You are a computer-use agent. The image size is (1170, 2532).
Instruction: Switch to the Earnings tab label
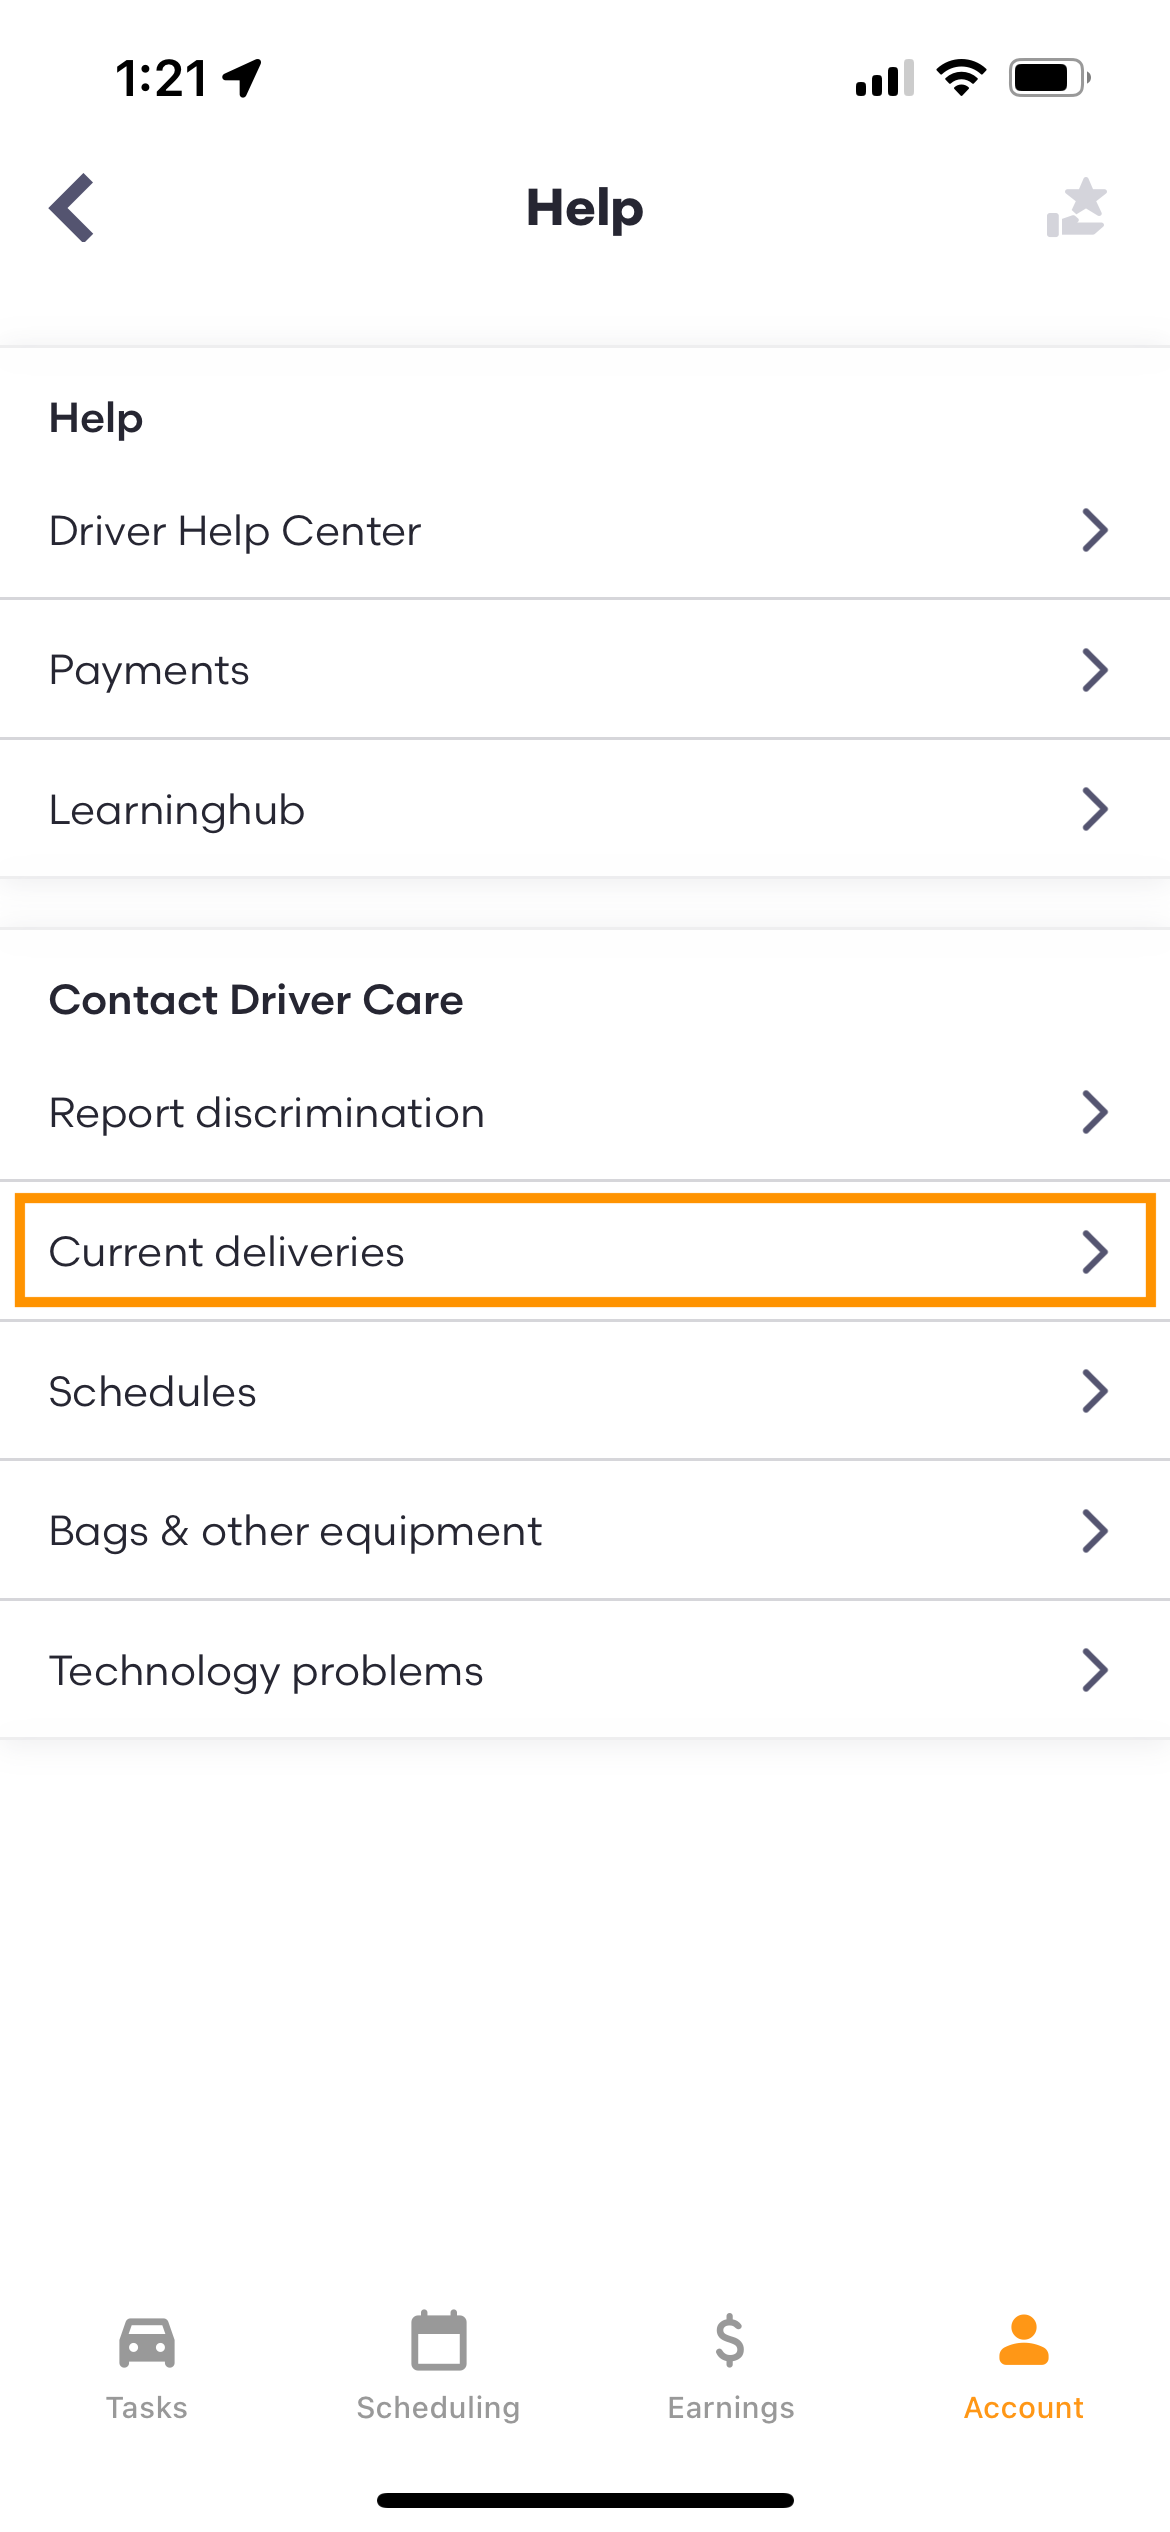pyautogui.click(x=731, y=2408)
